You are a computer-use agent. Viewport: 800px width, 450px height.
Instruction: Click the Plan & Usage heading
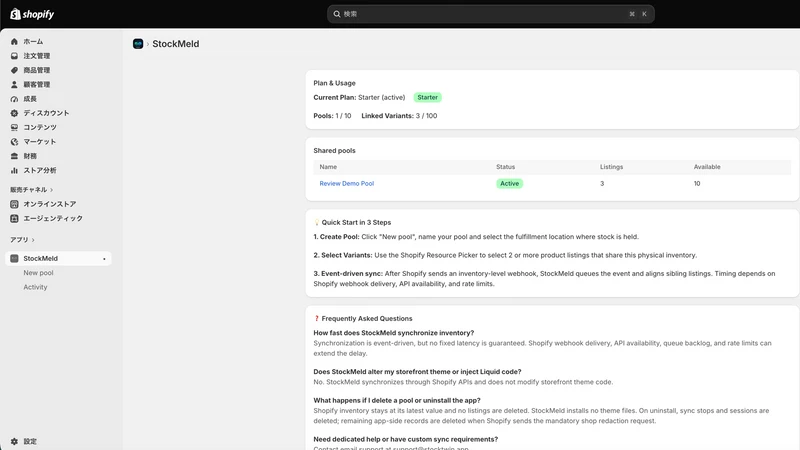[x=334, y=83]
